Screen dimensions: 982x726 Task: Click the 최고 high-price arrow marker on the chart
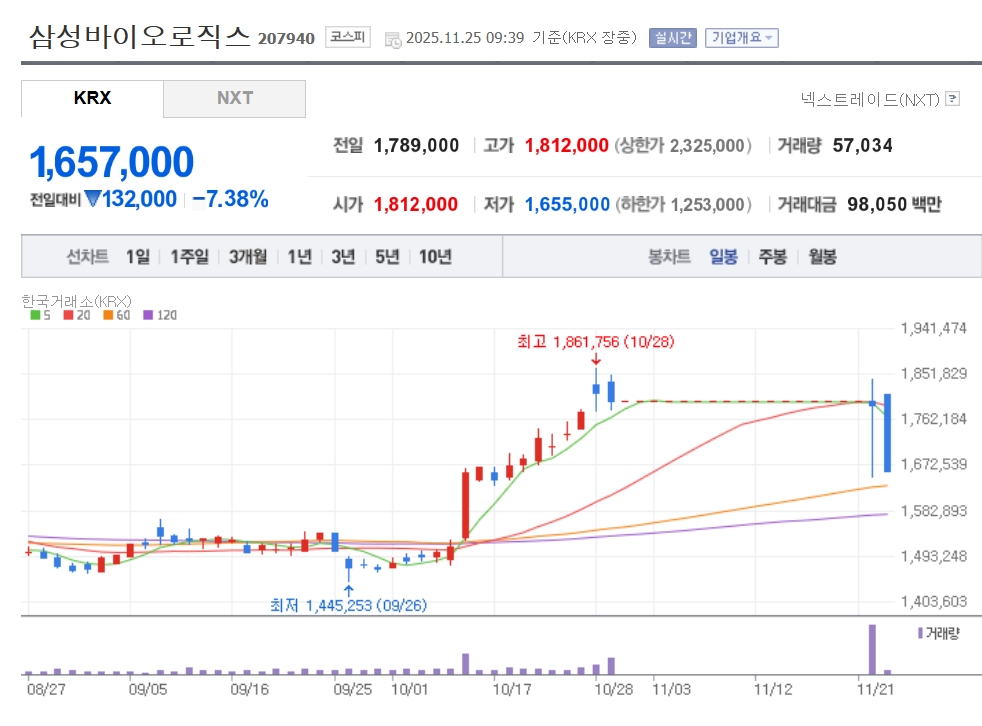click(x=596, y=359)
